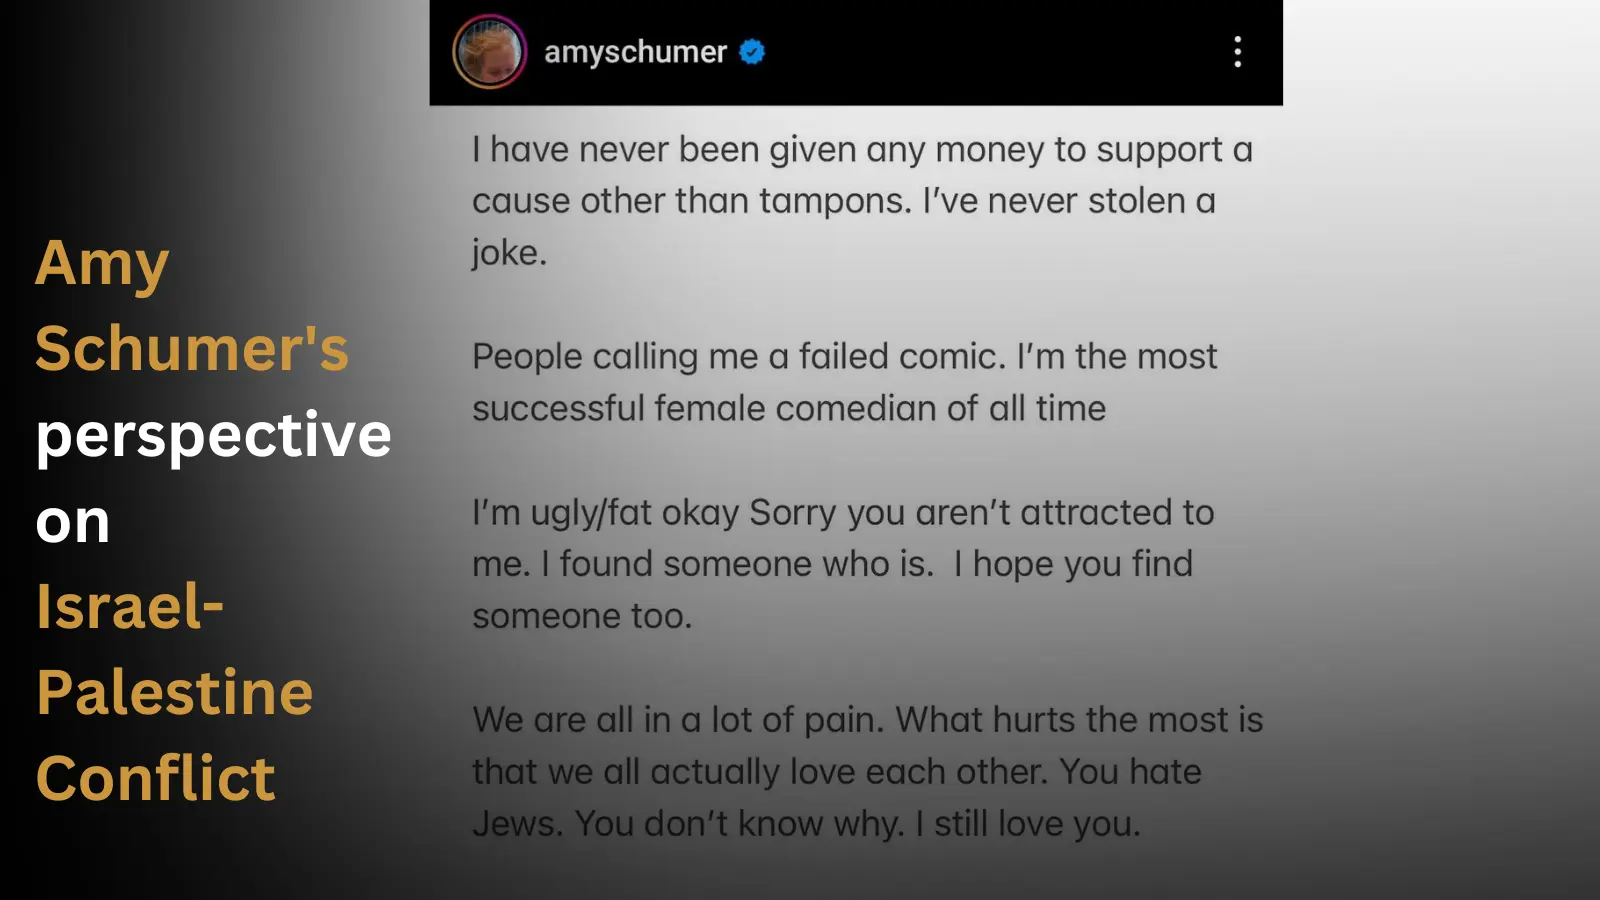Click the gold "Conflict" headline word
This screenshot has height=900, width=1600.
pyautogui.click(x=156, y=779)
